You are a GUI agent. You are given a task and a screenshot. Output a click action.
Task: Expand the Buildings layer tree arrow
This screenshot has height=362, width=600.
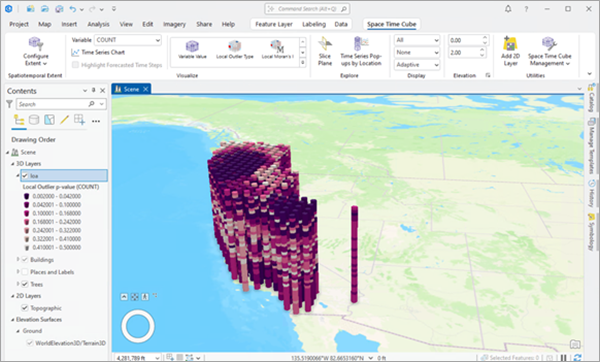18,259
